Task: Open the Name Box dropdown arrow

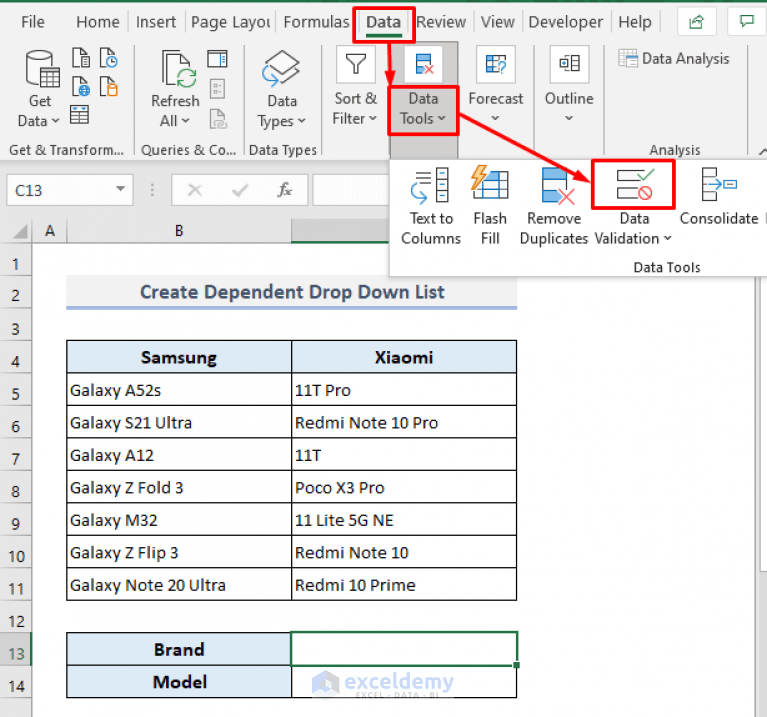Action: [120, 189]
